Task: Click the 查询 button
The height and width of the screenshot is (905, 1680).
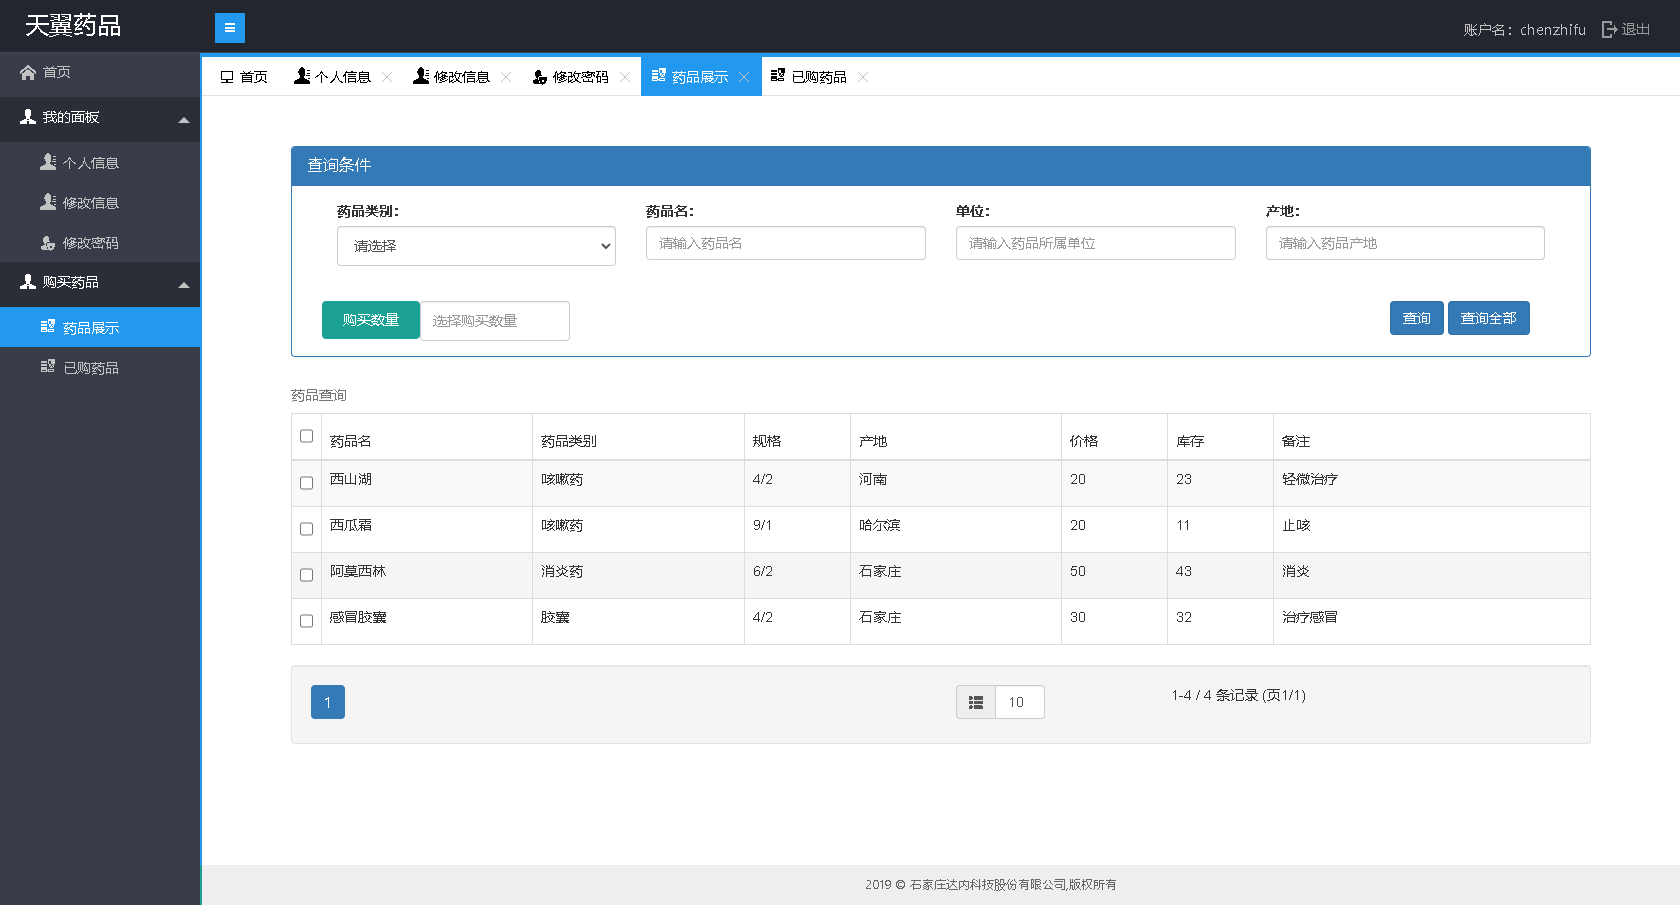Action: [x=1417, y=318]
